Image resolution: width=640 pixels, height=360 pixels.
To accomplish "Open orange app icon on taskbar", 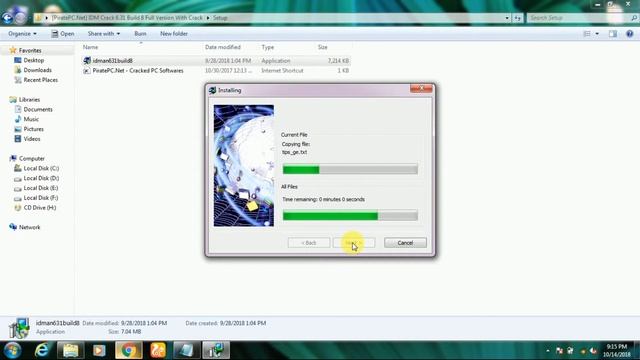I will 158,350.
